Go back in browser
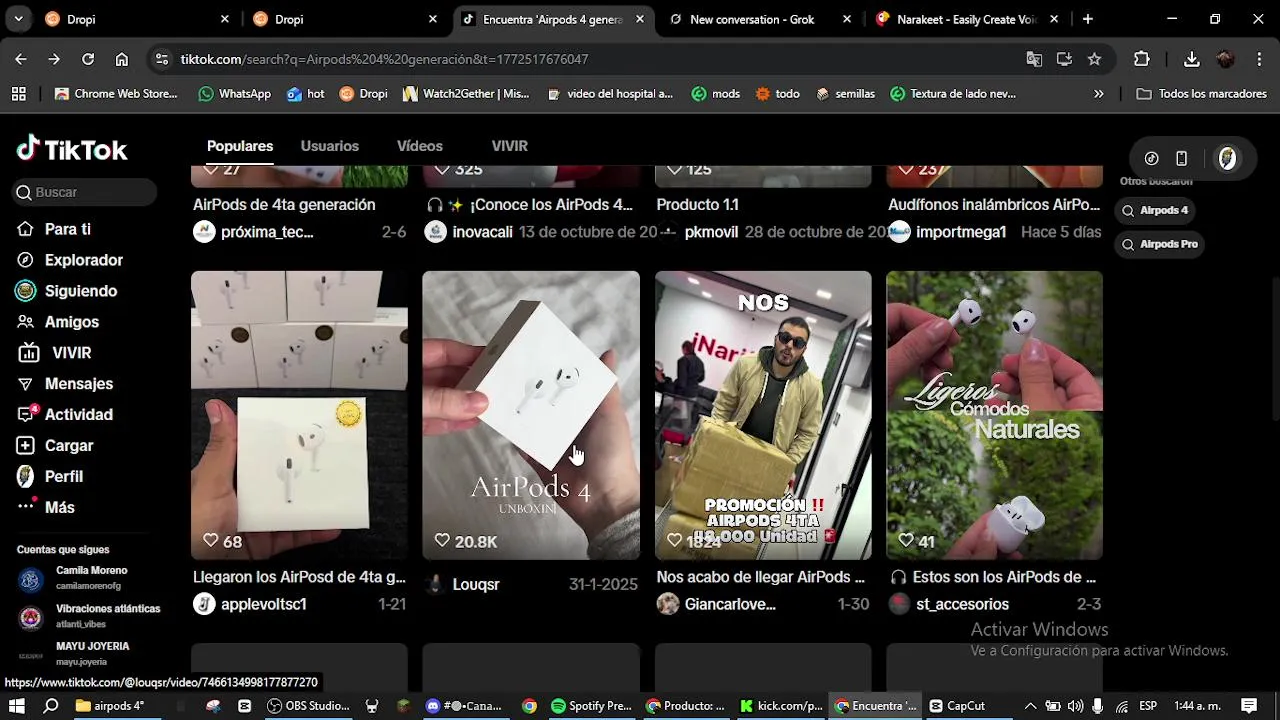Screen dimensions: 1280x720 pyautogui.click(x=21, y=59)
